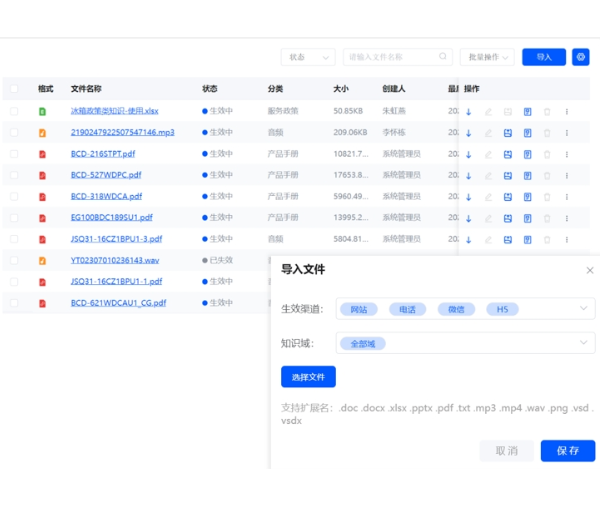Open the 状态 filter dropdown

(x=307, y=57)
